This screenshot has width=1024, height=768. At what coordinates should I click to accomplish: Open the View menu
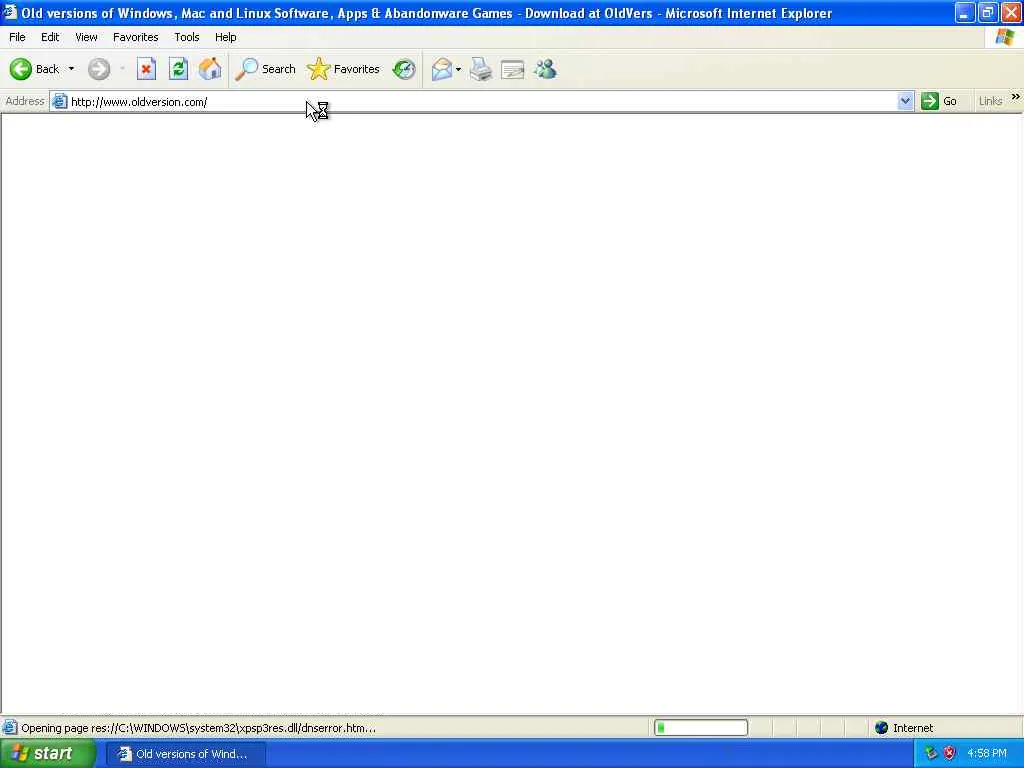click(x=86, y=37)
